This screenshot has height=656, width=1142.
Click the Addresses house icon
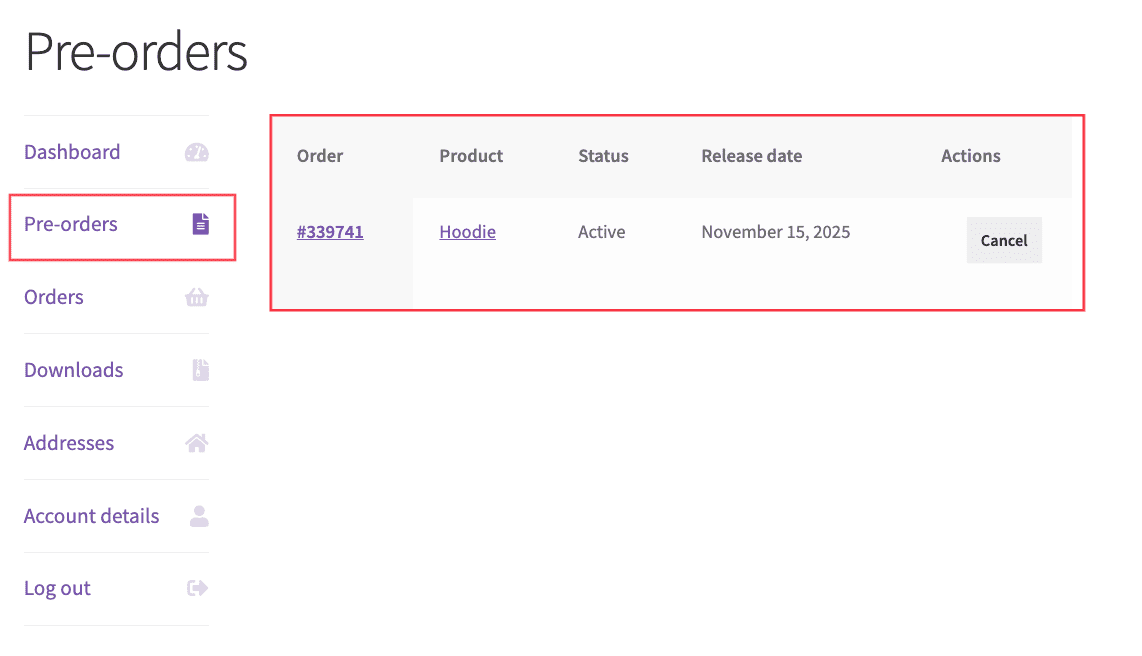point(197,443)
